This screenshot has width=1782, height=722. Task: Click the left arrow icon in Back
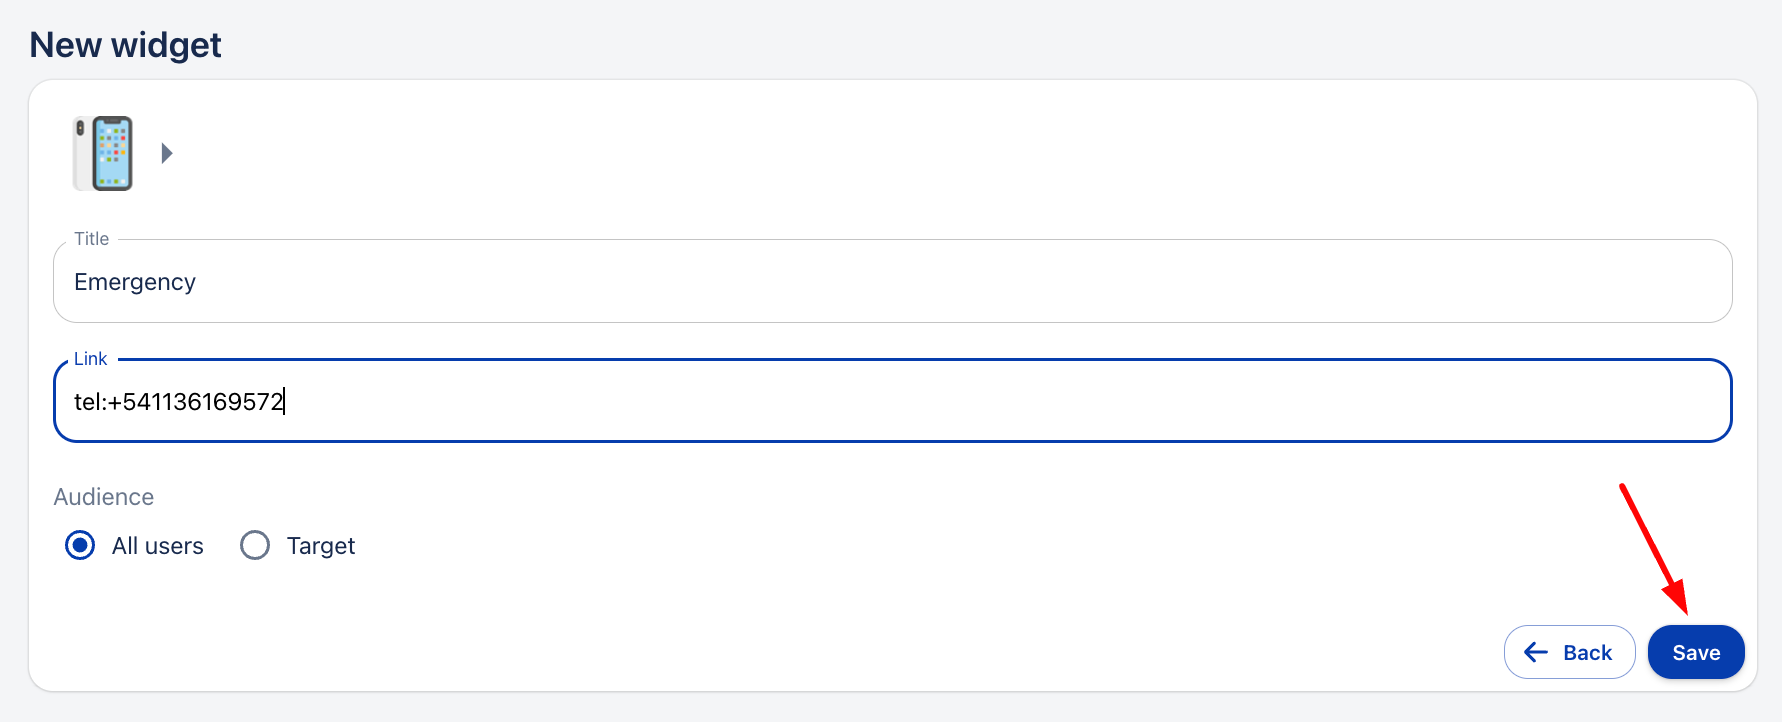coord(1536,652)
